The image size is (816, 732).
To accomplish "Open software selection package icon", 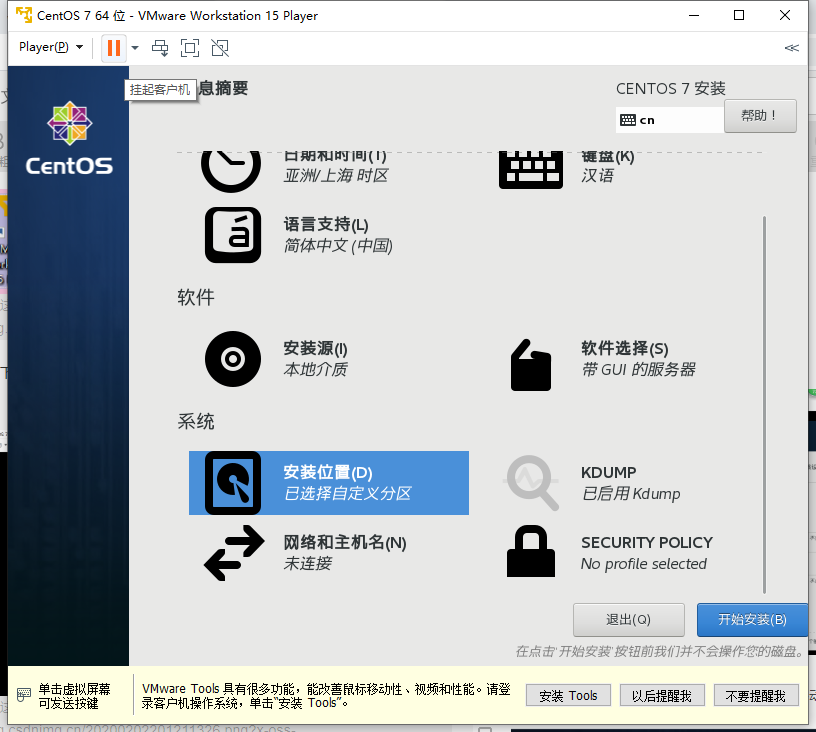I will coord(531,365).
